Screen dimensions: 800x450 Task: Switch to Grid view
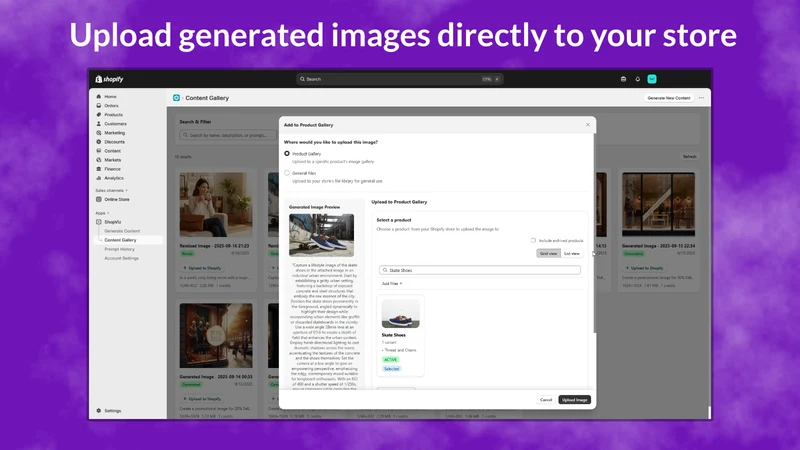[548, 254]
